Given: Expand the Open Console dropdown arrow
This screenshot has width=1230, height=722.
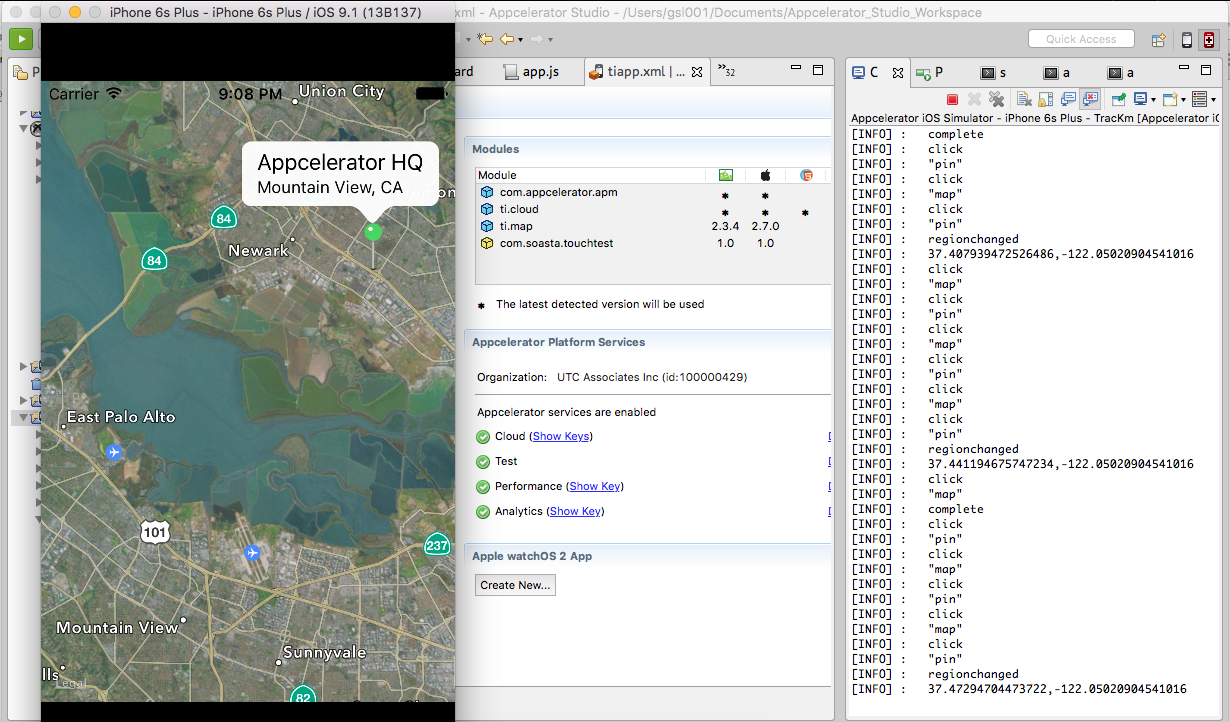Looking at the screenshot, I should [x=1182, y=100].
